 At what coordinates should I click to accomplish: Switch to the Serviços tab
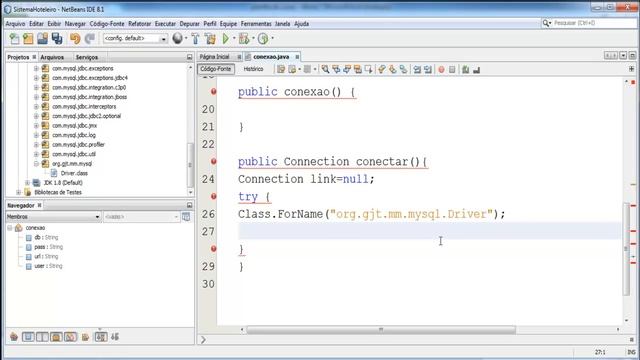(x=87, y=57)
